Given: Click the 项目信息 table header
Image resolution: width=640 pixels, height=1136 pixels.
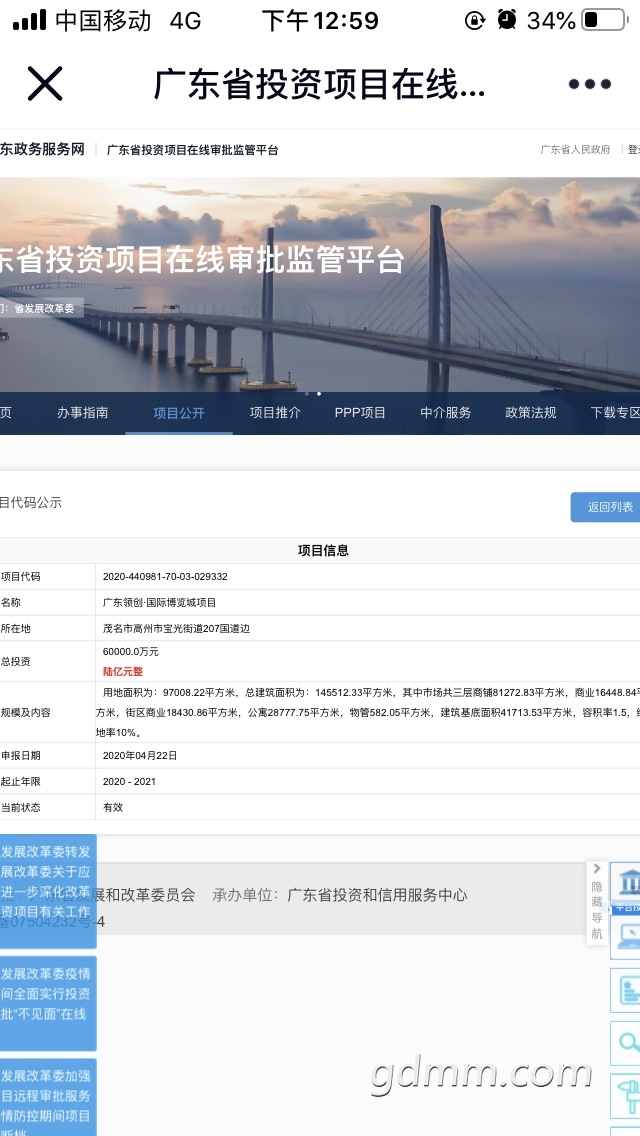Looking at the screenshot, I should [x=323, y=551].
